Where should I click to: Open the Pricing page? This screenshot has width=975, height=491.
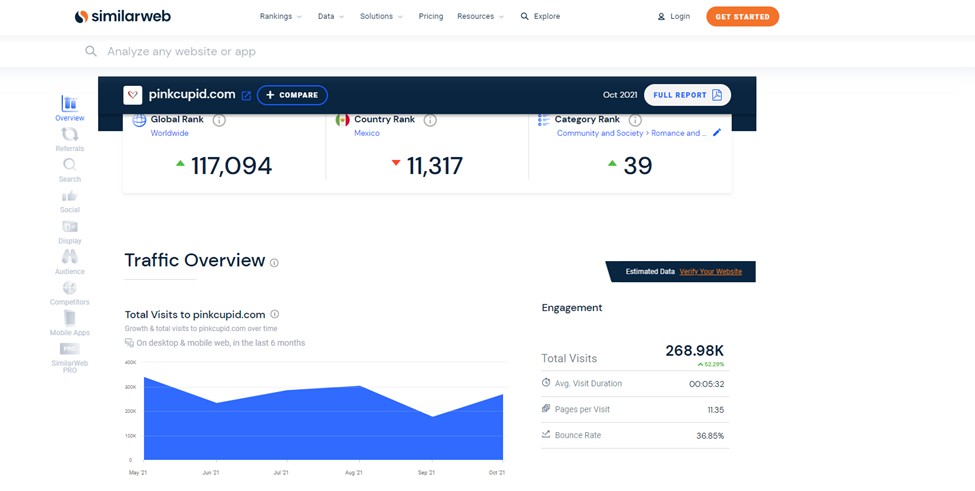click(x=431, y=17)
